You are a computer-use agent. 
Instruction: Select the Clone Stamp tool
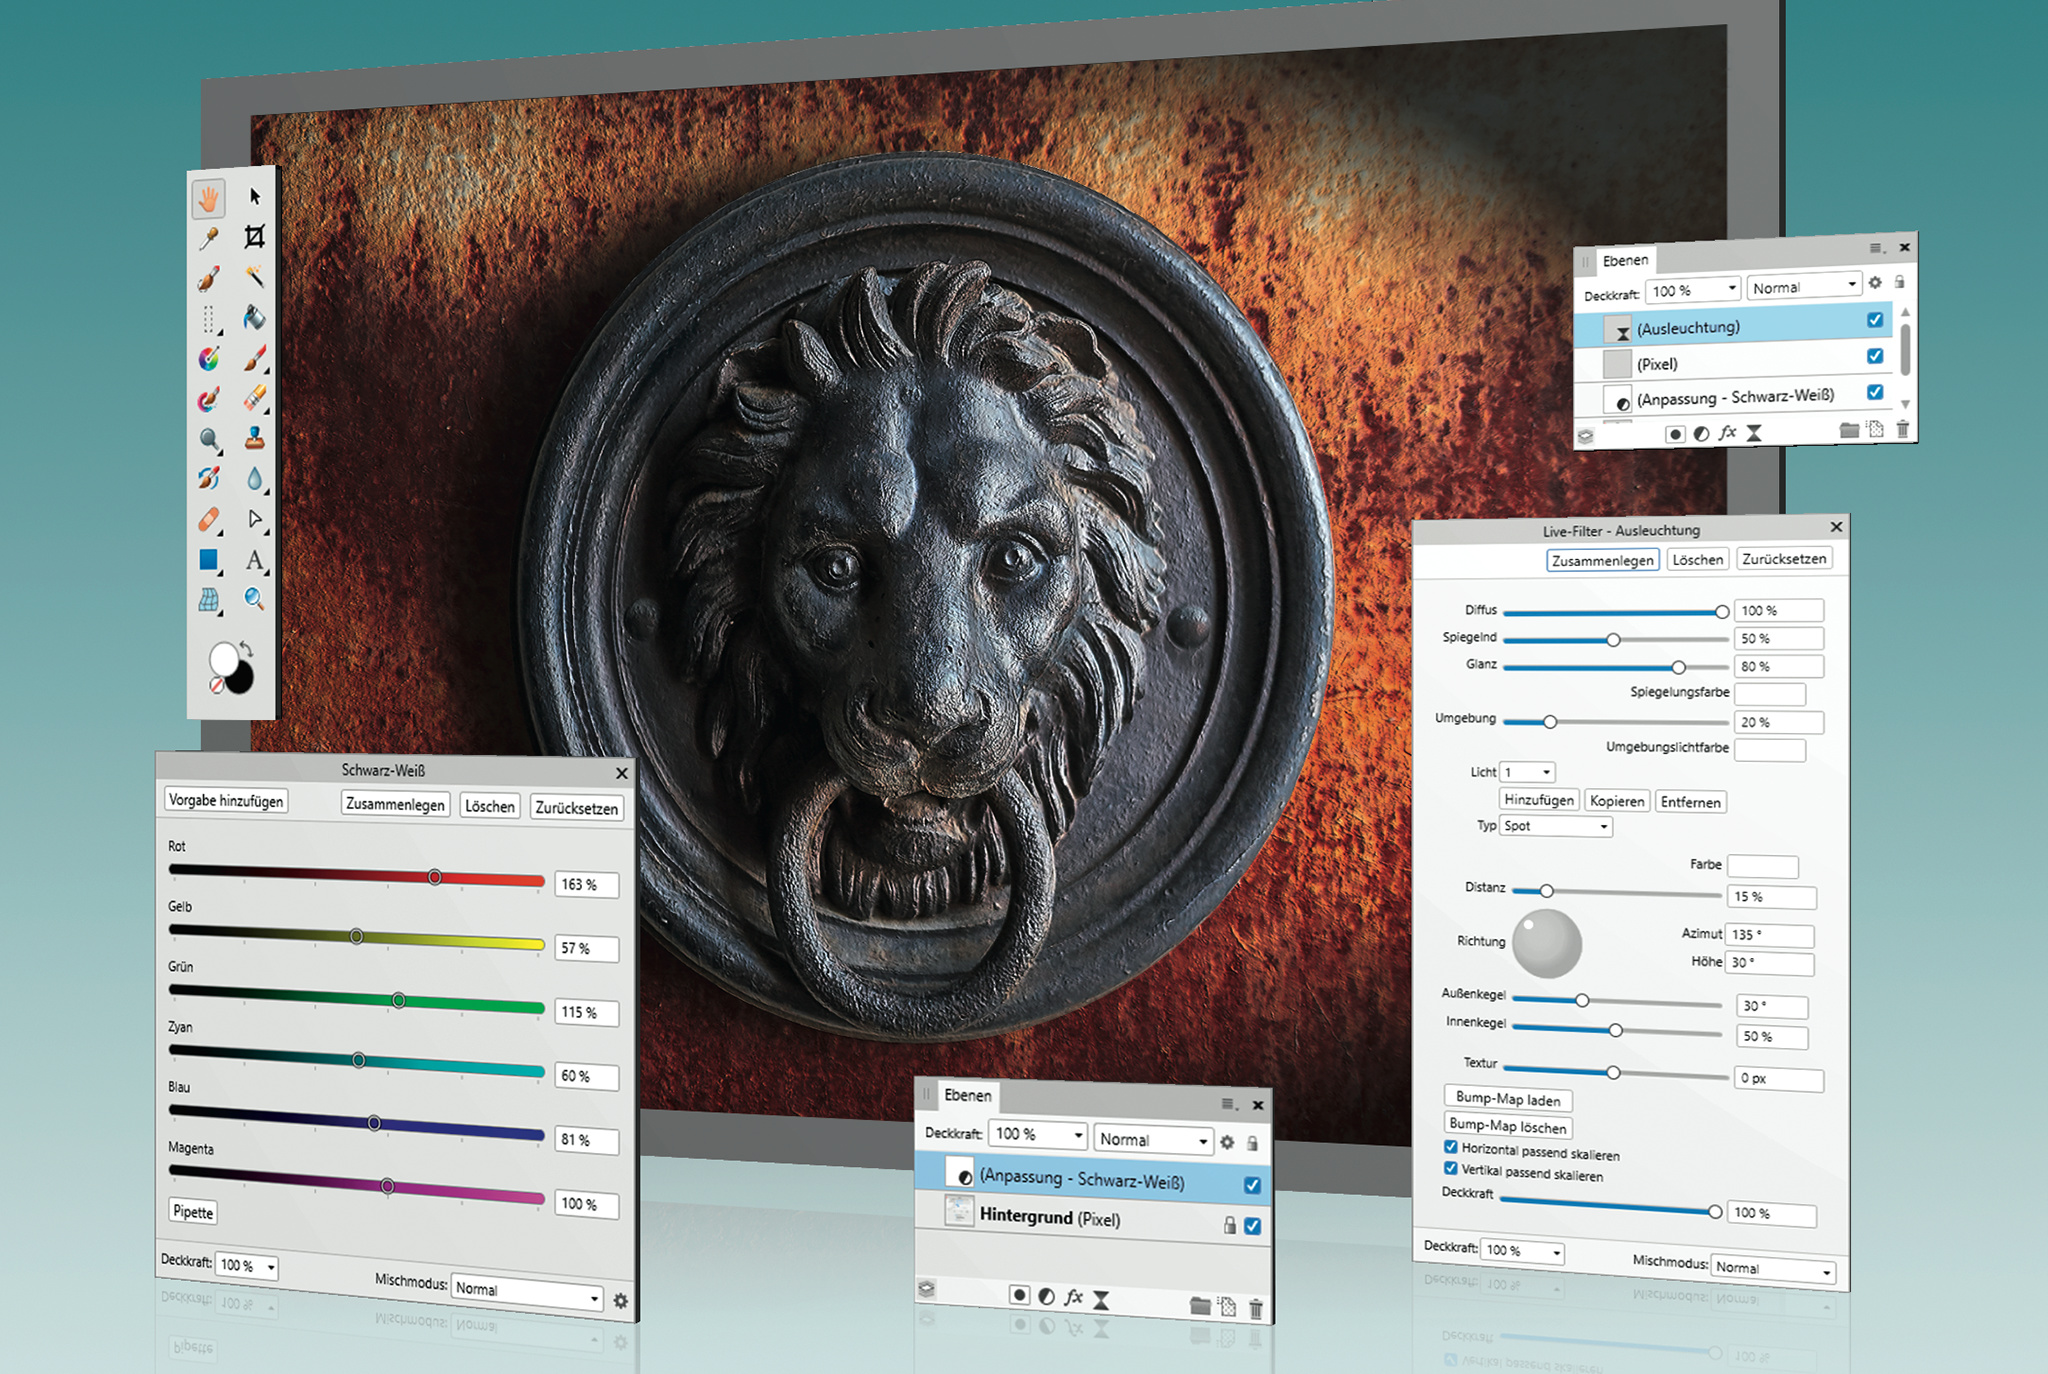pyautogui.click(x=254, y=439)
